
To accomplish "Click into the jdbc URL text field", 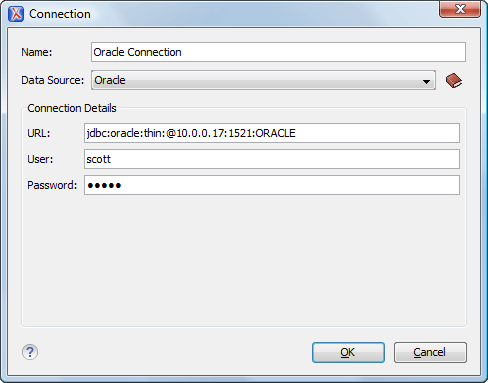I will point(272,133).
